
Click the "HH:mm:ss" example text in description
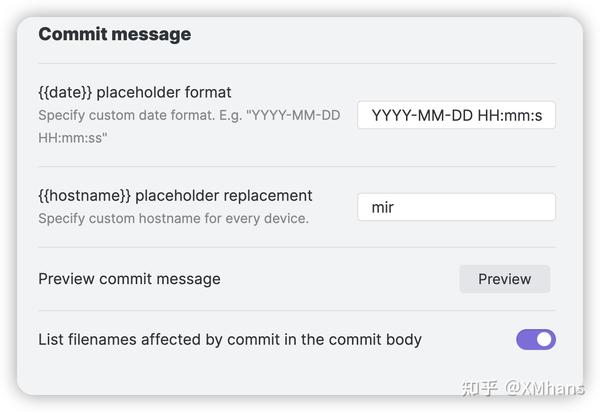(73, 138)
